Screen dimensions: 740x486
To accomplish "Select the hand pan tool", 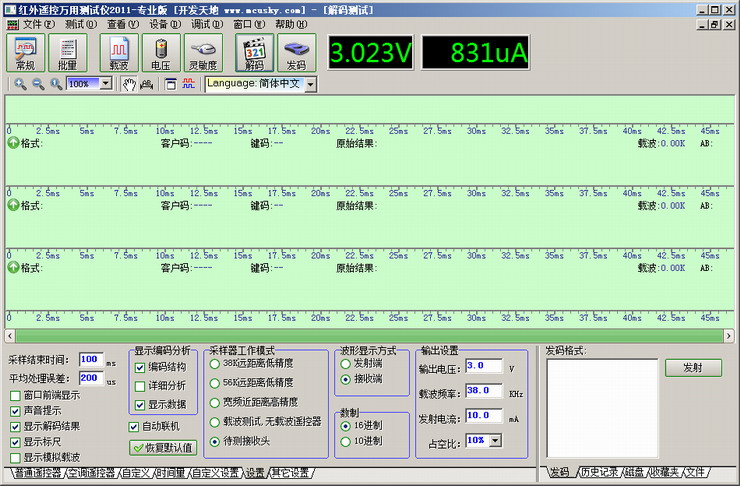I will click(128, 84).
